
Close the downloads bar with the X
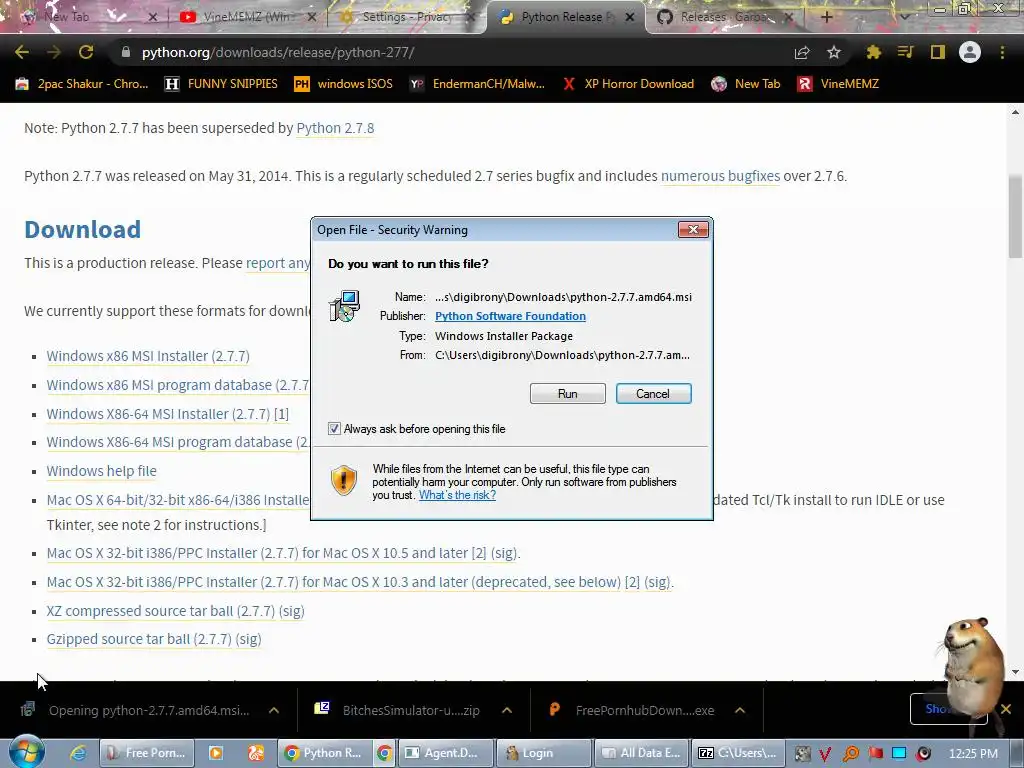point(1006,709)
